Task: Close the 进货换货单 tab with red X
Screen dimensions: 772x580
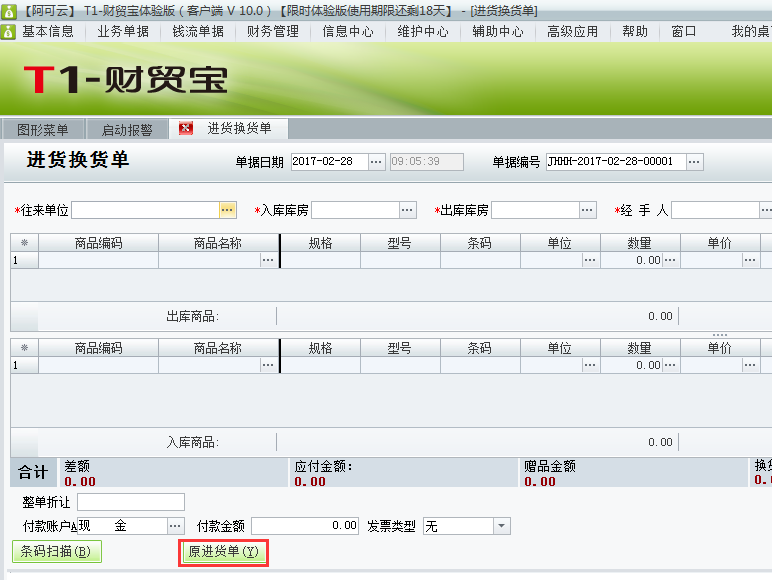Action: coord(186,129)
